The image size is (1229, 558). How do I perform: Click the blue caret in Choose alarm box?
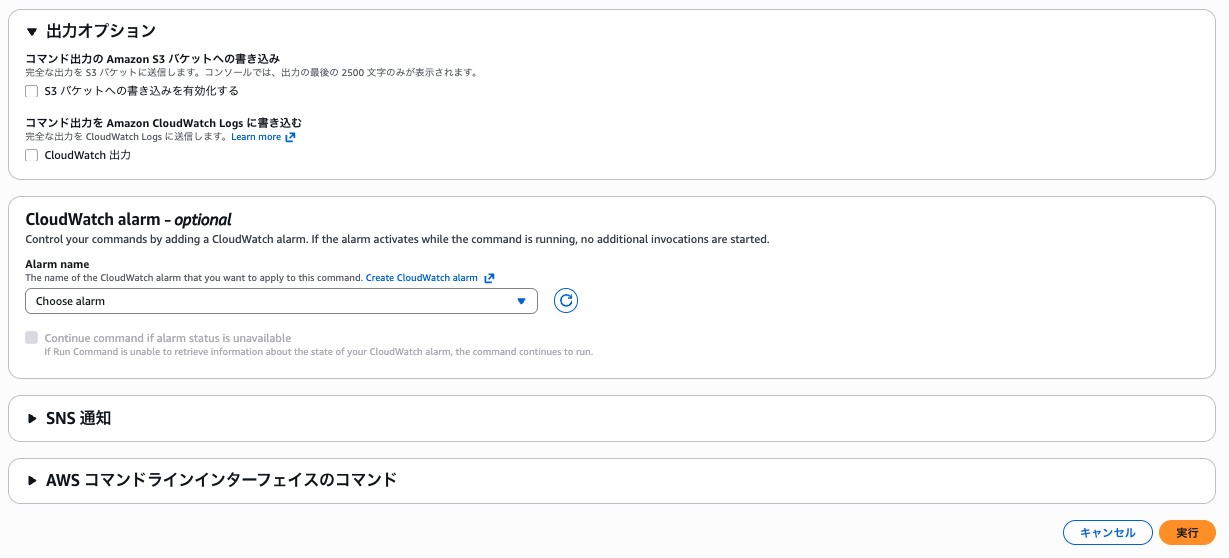click(521, 301)
